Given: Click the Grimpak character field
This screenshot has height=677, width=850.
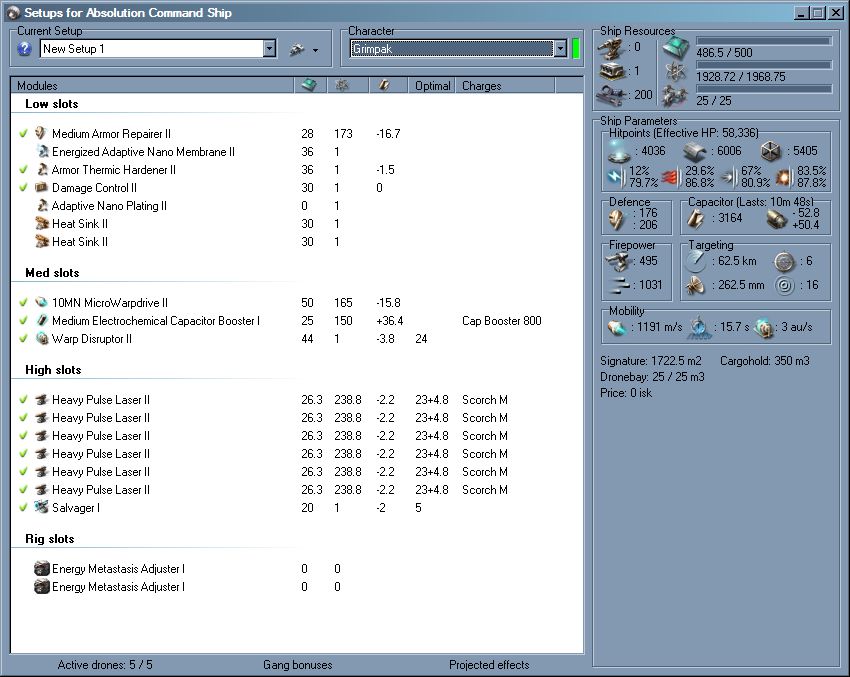Looking at the screenshot, I should (452, 49).
